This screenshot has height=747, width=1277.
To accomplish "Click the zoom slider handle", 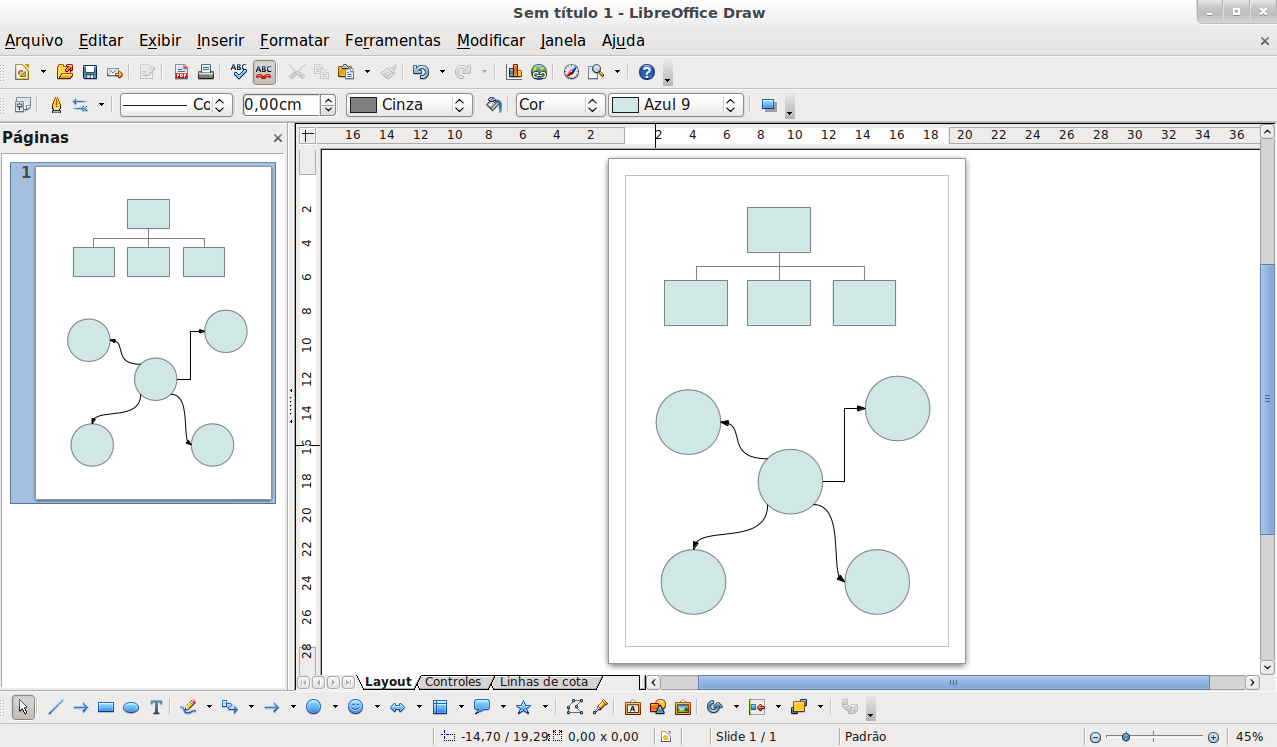I will click(1126, 737).
